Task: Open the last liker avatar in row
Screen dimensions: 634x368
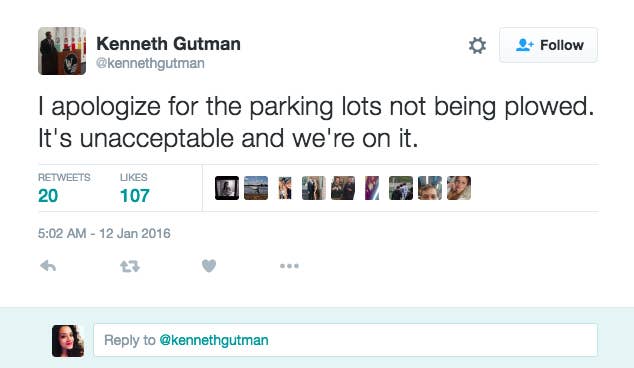Action: (x=459, y=188)
